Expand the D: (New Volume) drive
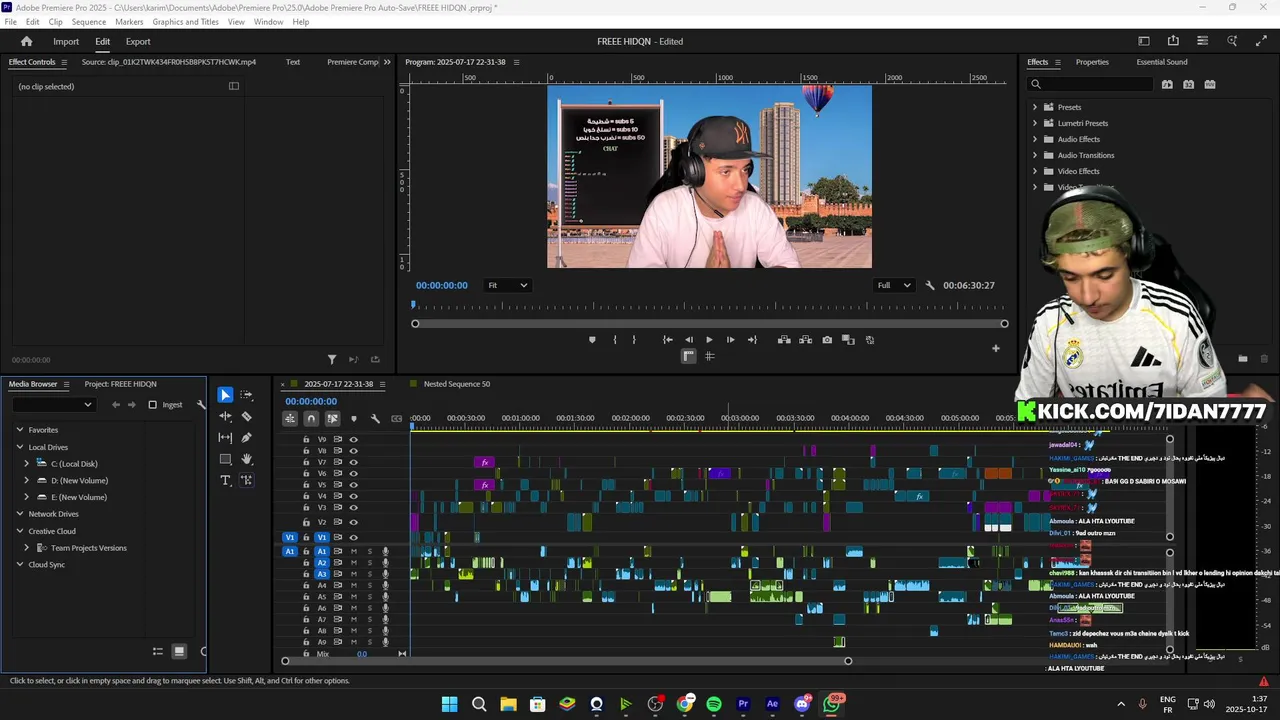 tap(27, 481)
